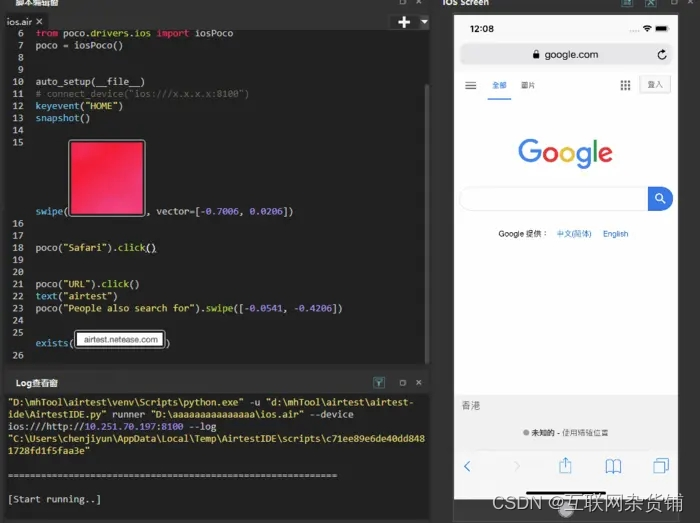Screen dimensions: 700x523
Task: Switch Google language to English
Action: pyautogui.click(x=615, y=234)
